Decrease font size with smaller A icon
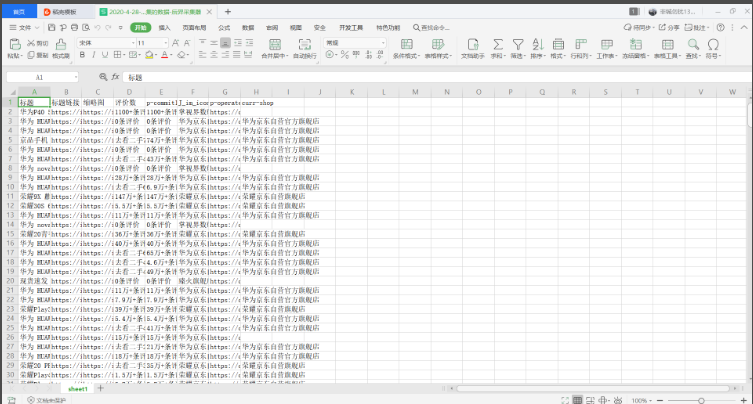The height and width of the screenshot is (404, 753). pyautogui.click(x=187, y=43)
